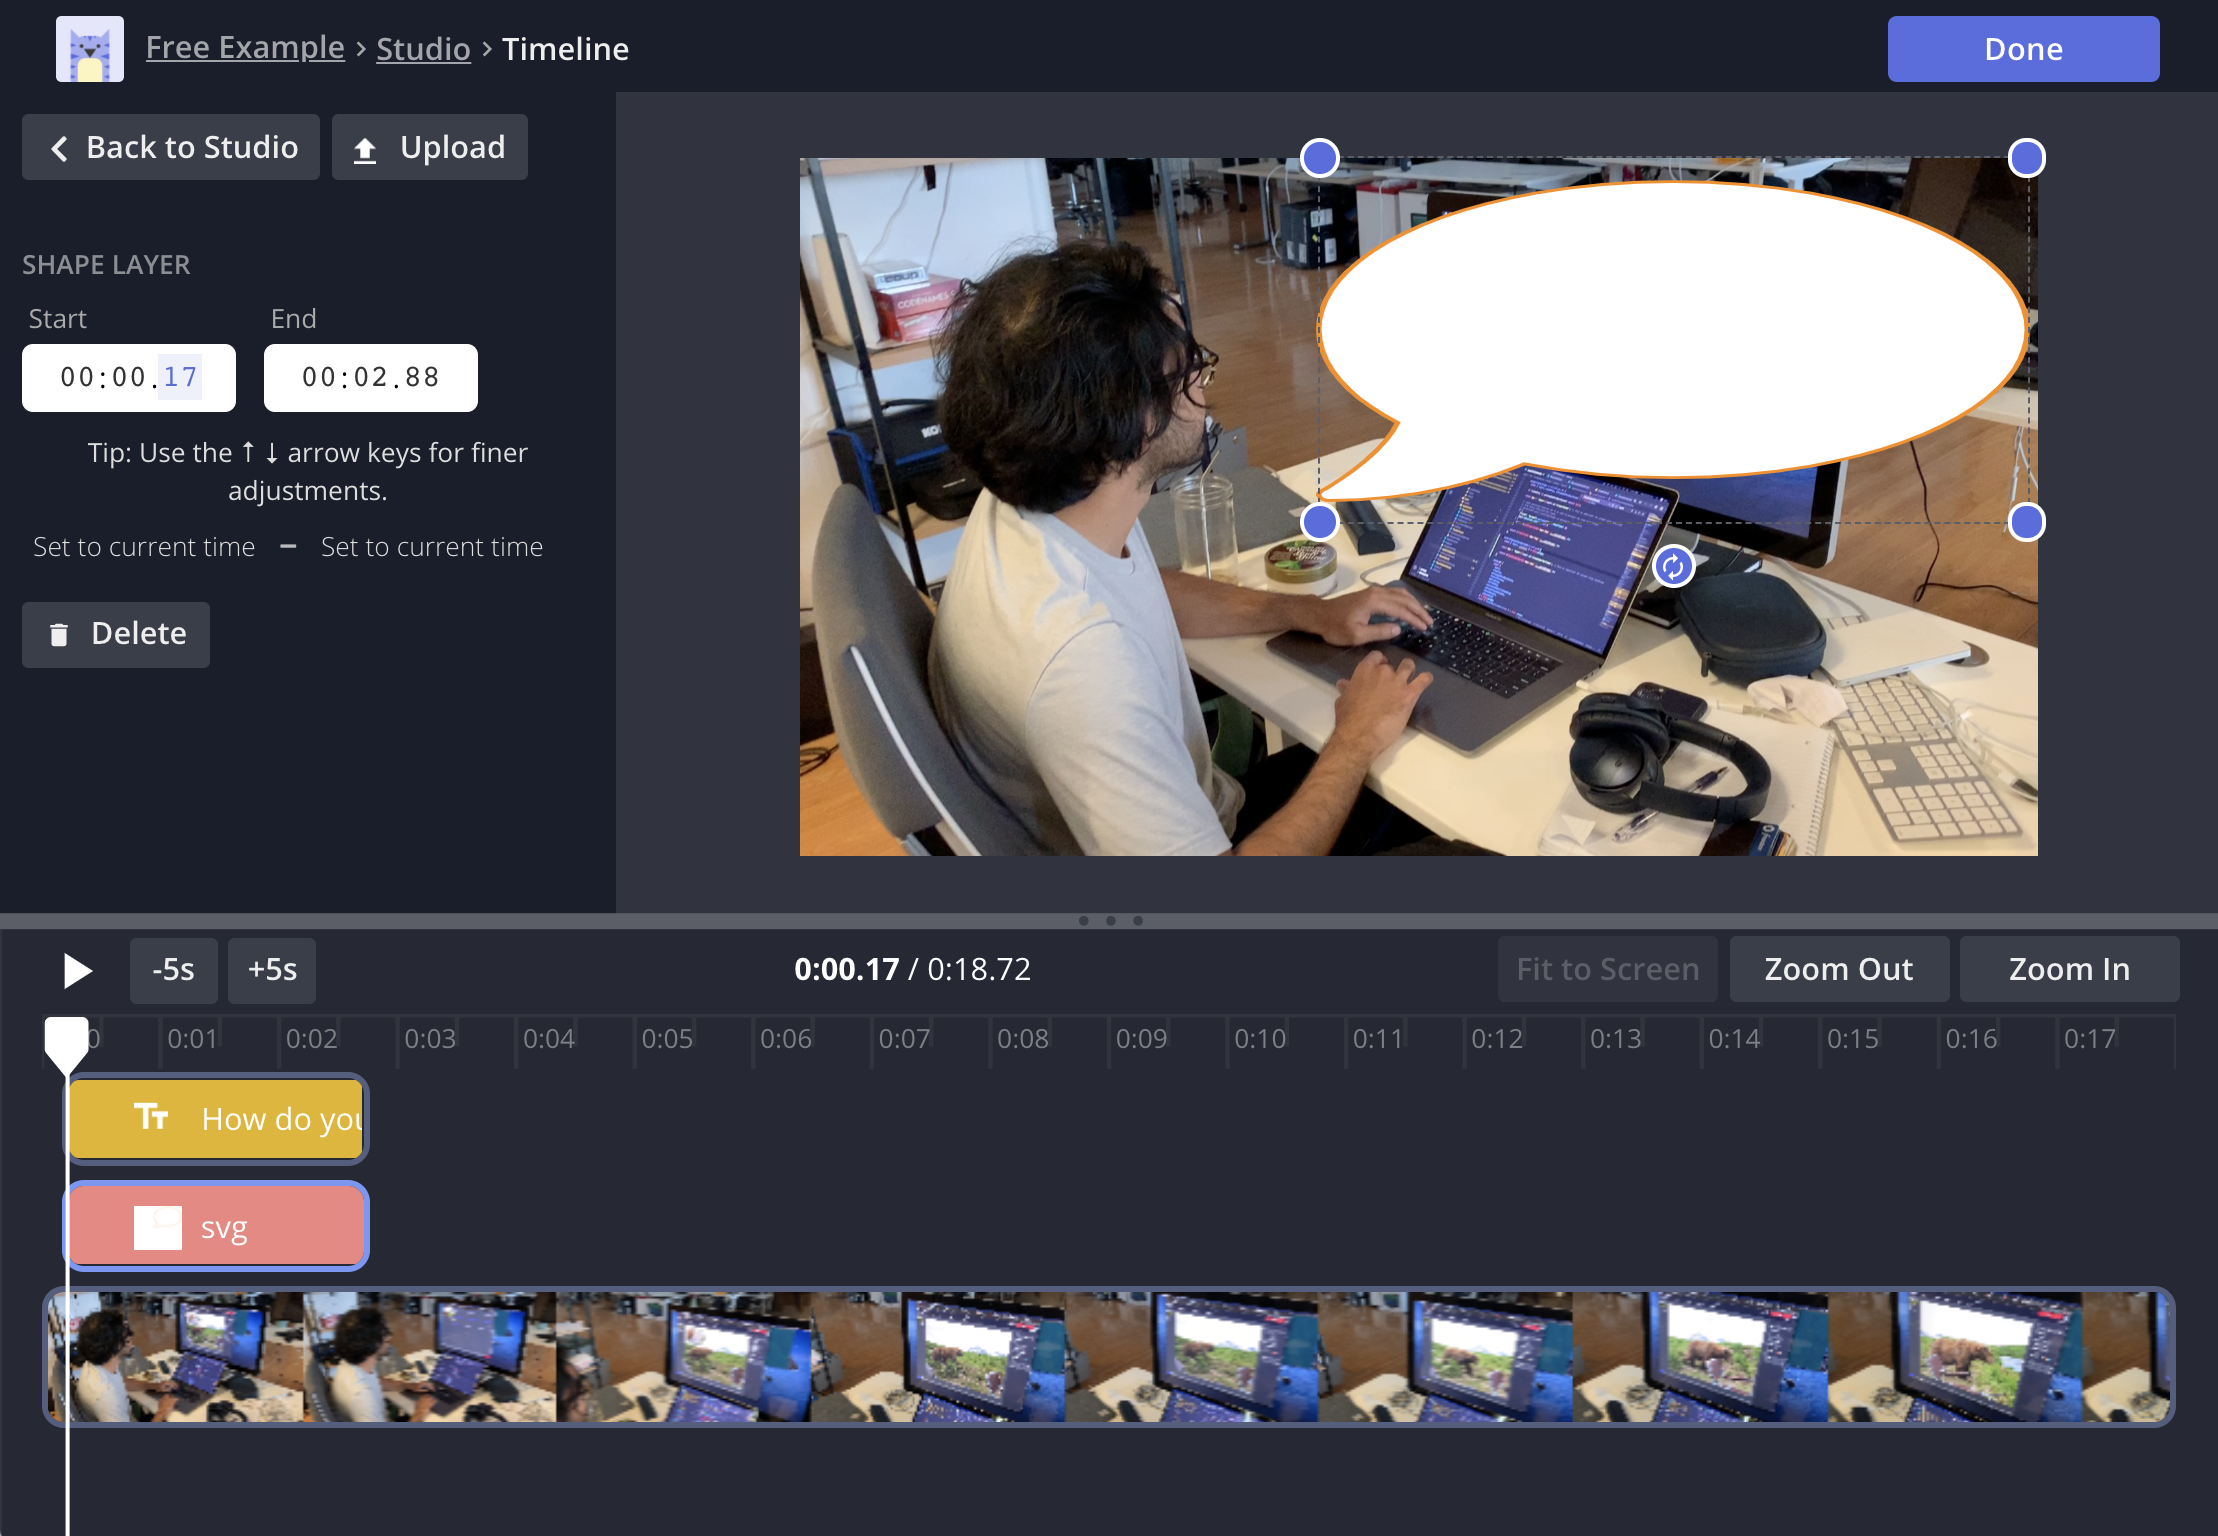Click Zoom Out on the timeline

1838,968
